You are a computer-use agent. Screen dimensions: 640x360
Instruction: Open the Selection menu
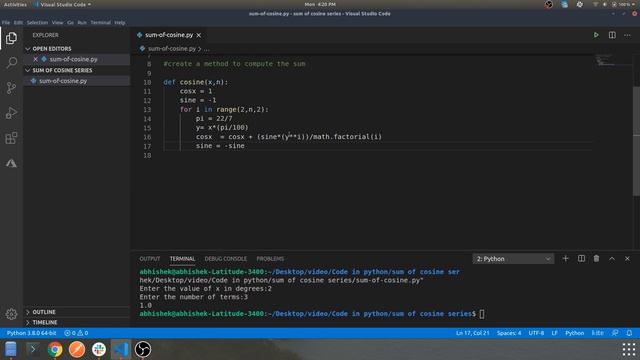37,23
